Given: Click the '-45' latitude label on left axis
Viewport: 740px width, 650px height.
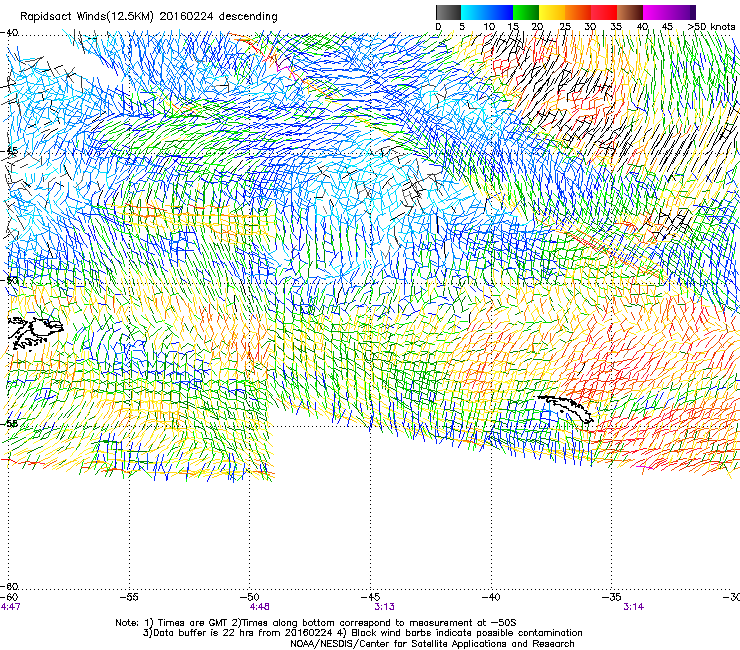Looking at the screenshot, I should coord(9,151).
